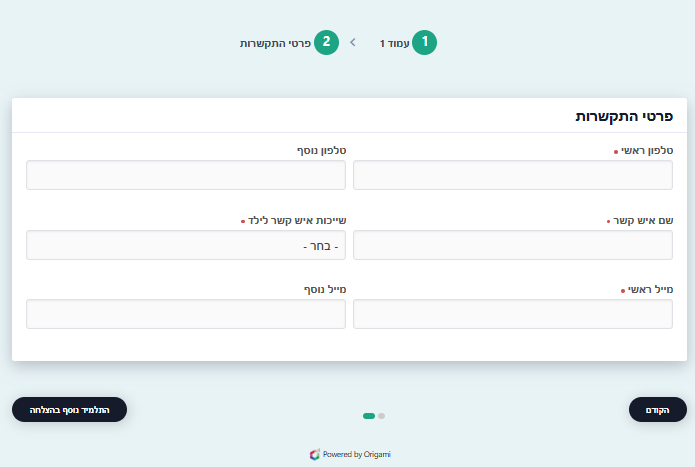Select the green active pagination dot
Screen dimensions: 695x467
click(369, 415)
